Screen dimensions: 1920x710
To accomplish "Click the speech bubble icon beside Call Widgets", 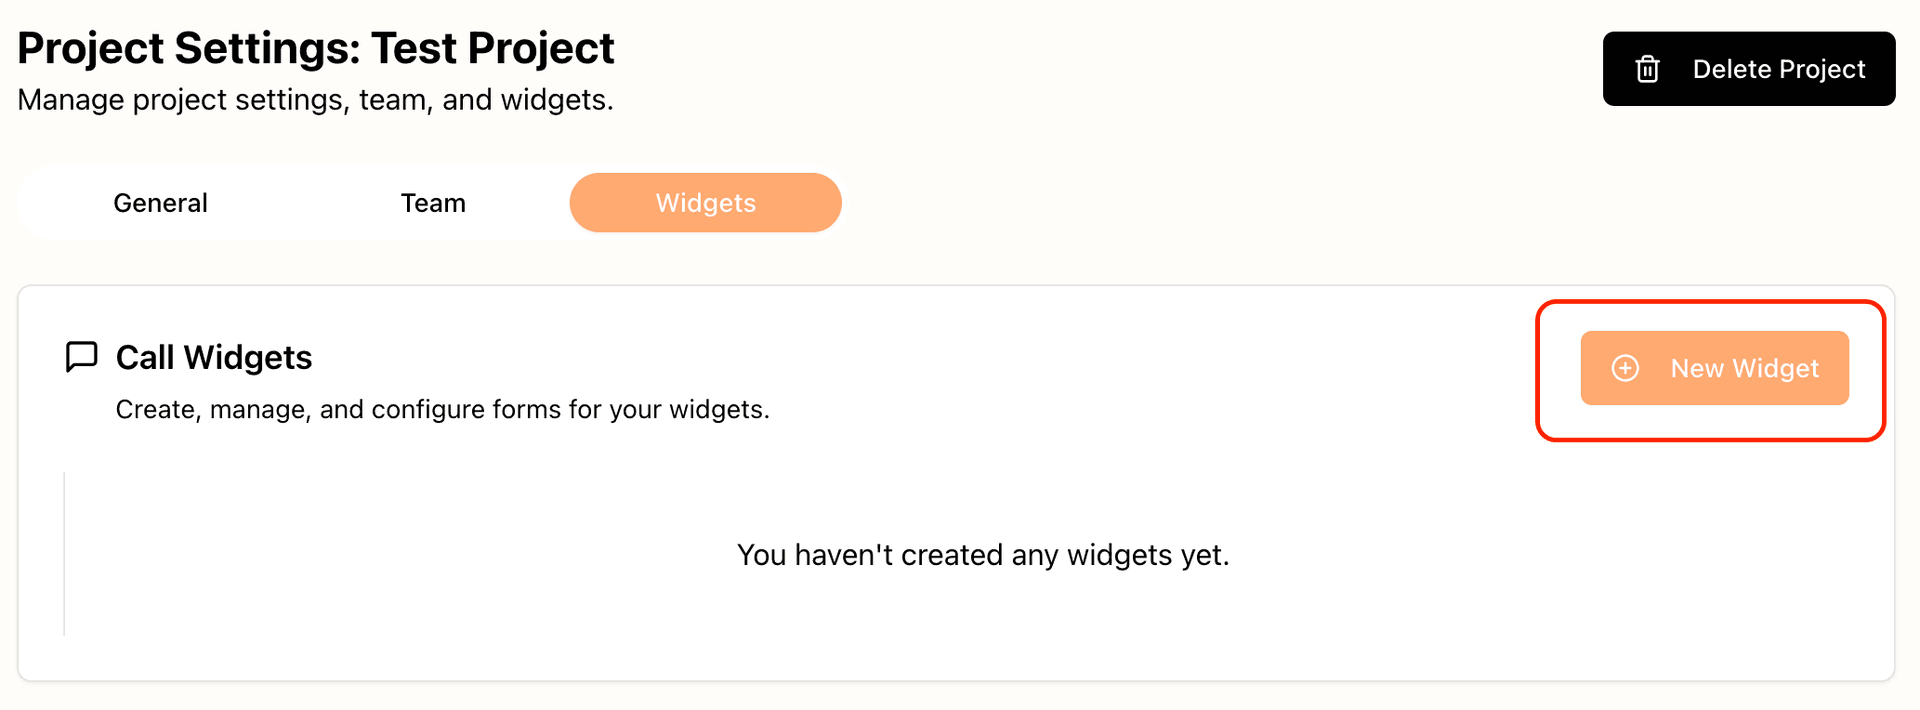I will 81,356.
